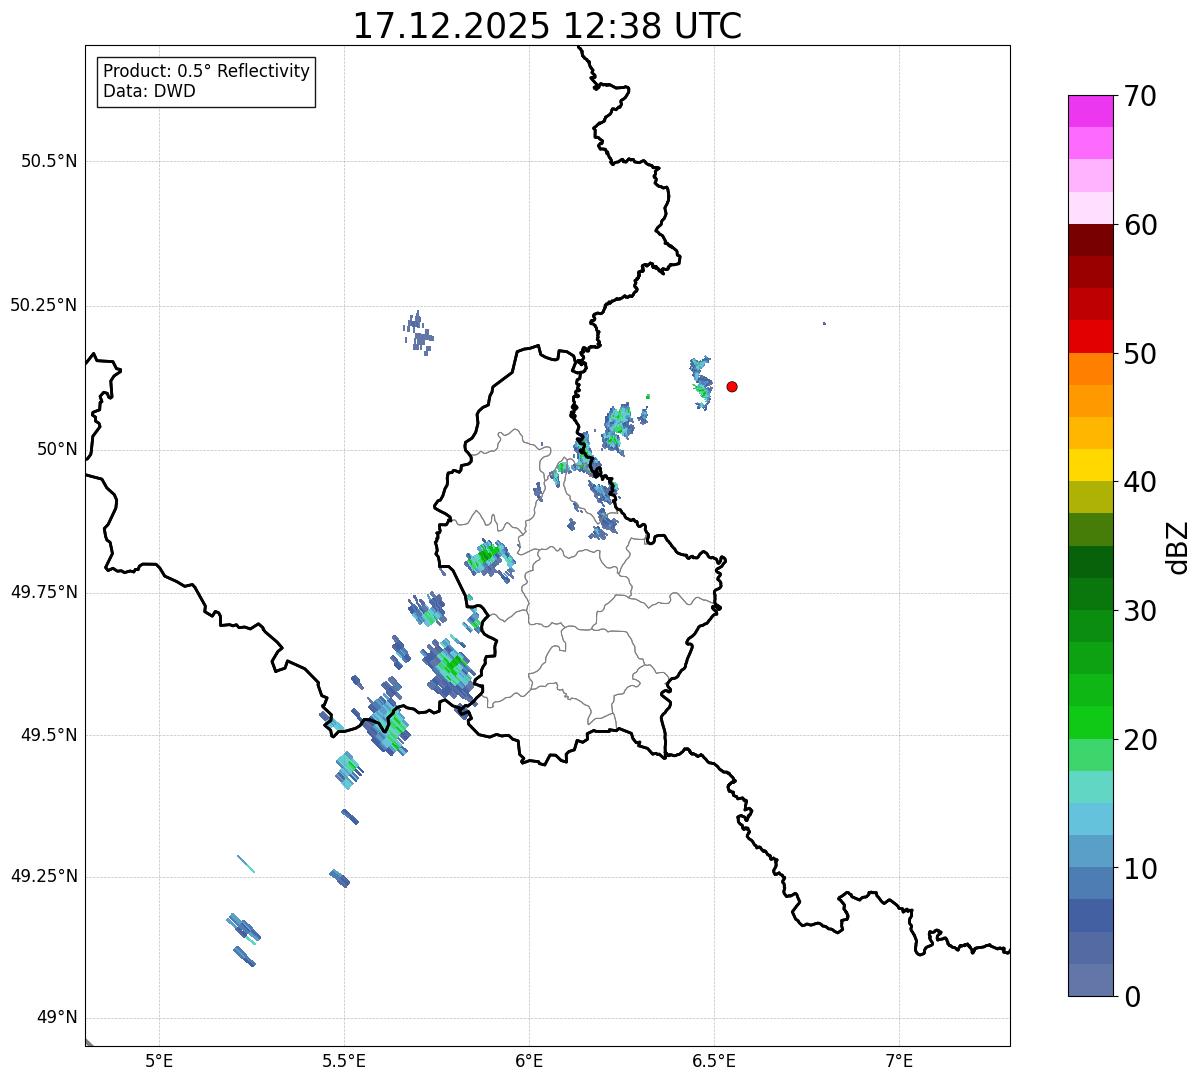Pick the dark maroon colorbar segment below 60
This screenshot has width=1202, height=1081.
click(x=1091, y=240)
